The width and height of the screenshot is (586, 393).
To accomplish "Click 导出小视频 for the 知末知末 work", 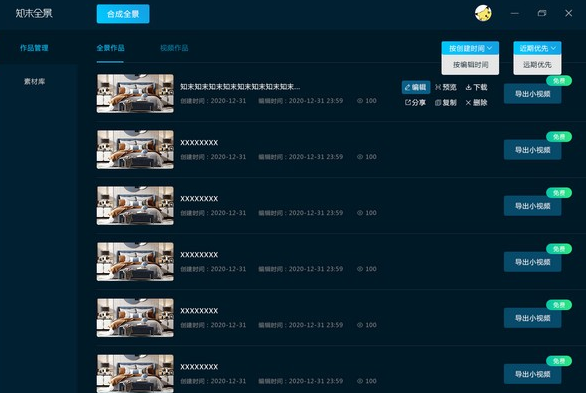I will 532,94.
